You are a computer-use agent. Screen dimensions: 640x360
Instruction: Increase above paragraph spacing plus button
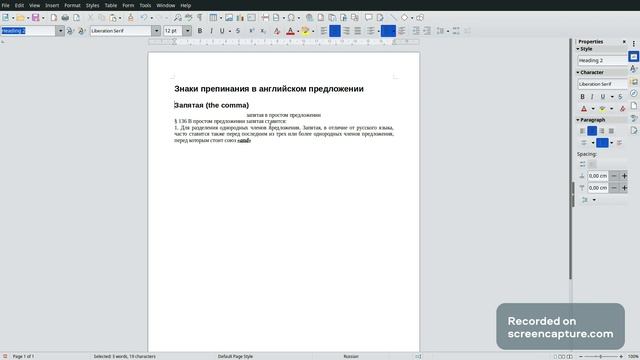tap(624, 176)
